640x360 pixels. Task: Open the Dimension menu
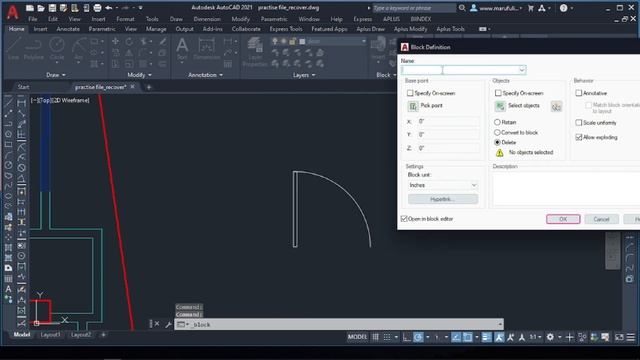coord(207,19)
